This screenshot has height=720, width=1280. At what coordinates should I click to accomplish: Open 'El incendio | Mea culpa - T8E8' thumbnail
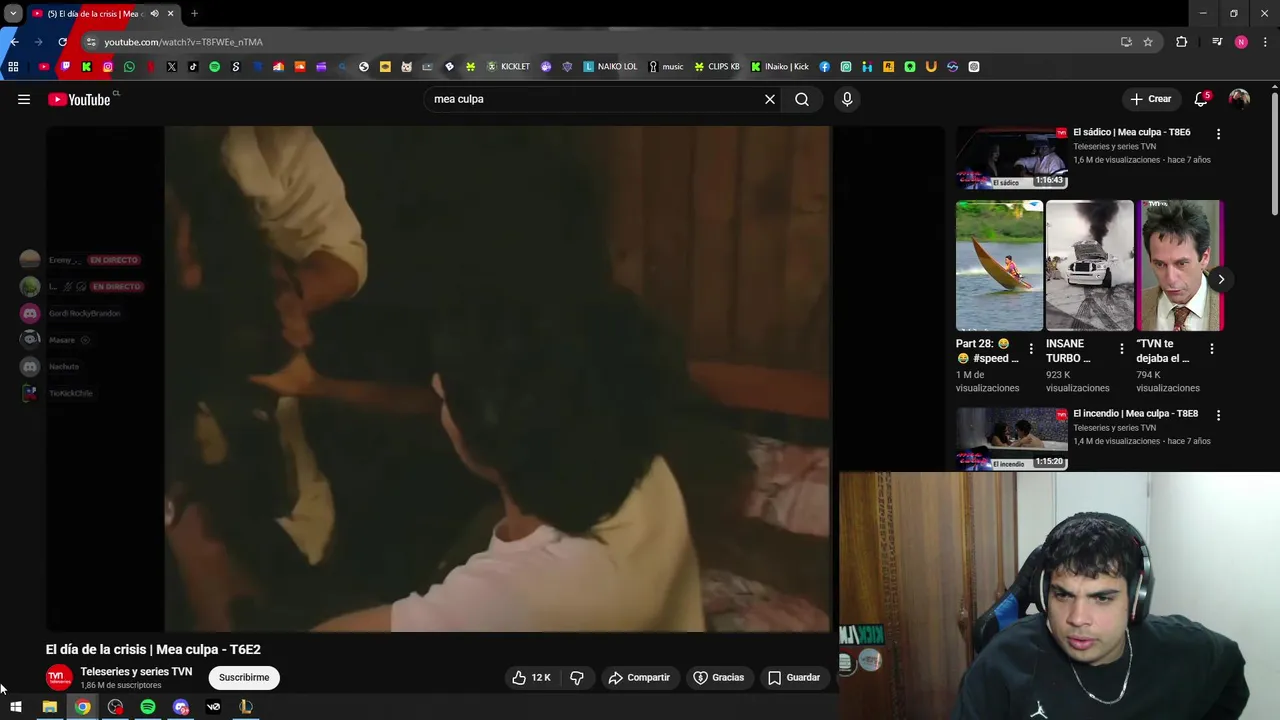(x=1011, y=438)
